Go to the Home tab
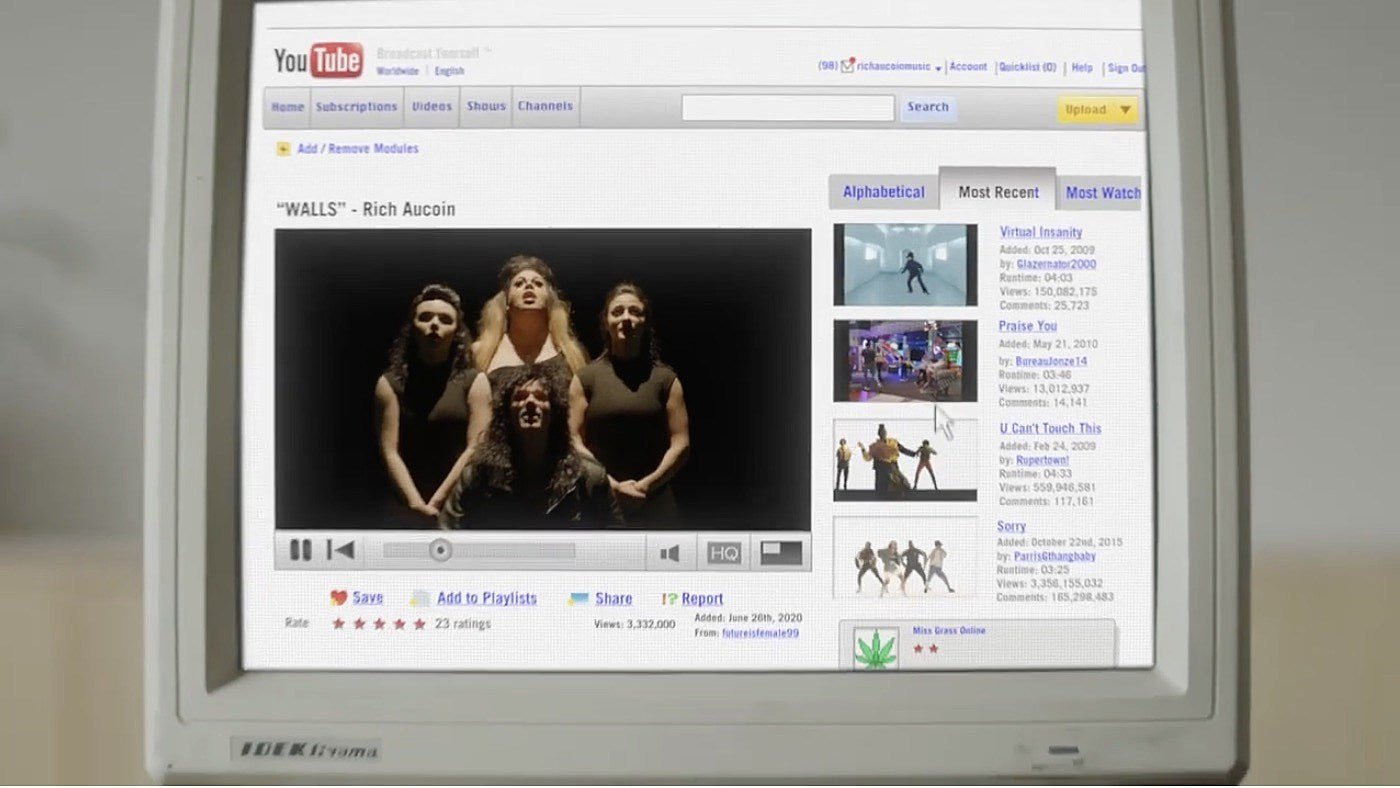The height and width of the screenshot is (788, 1400). tap(287, 107)
